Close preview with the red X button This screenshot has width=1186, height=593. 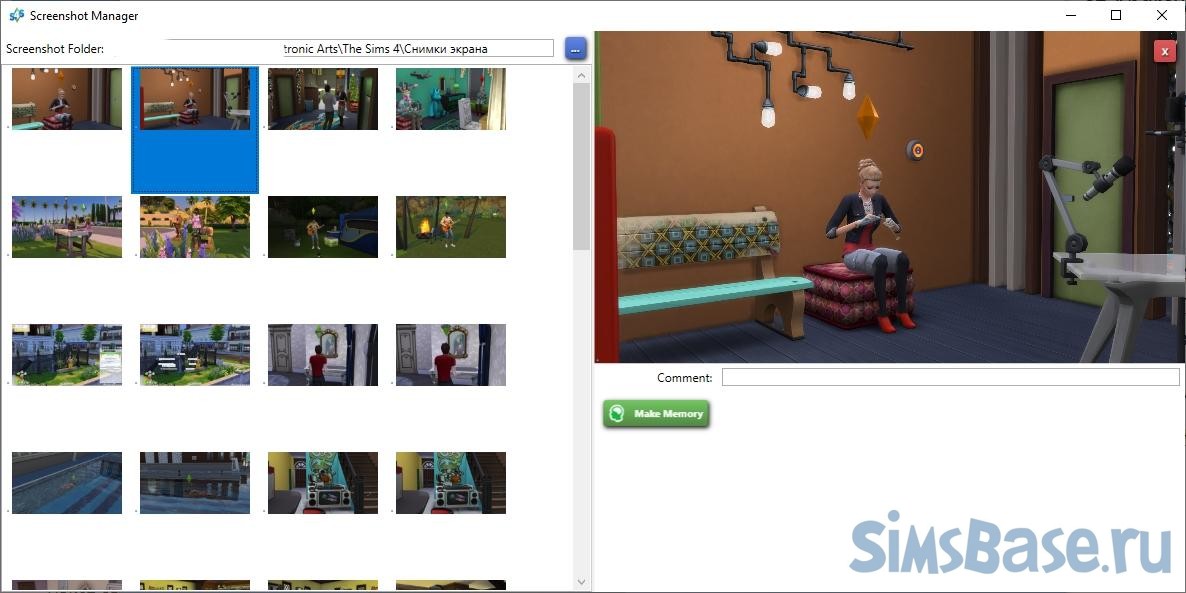coord(1164,52)
